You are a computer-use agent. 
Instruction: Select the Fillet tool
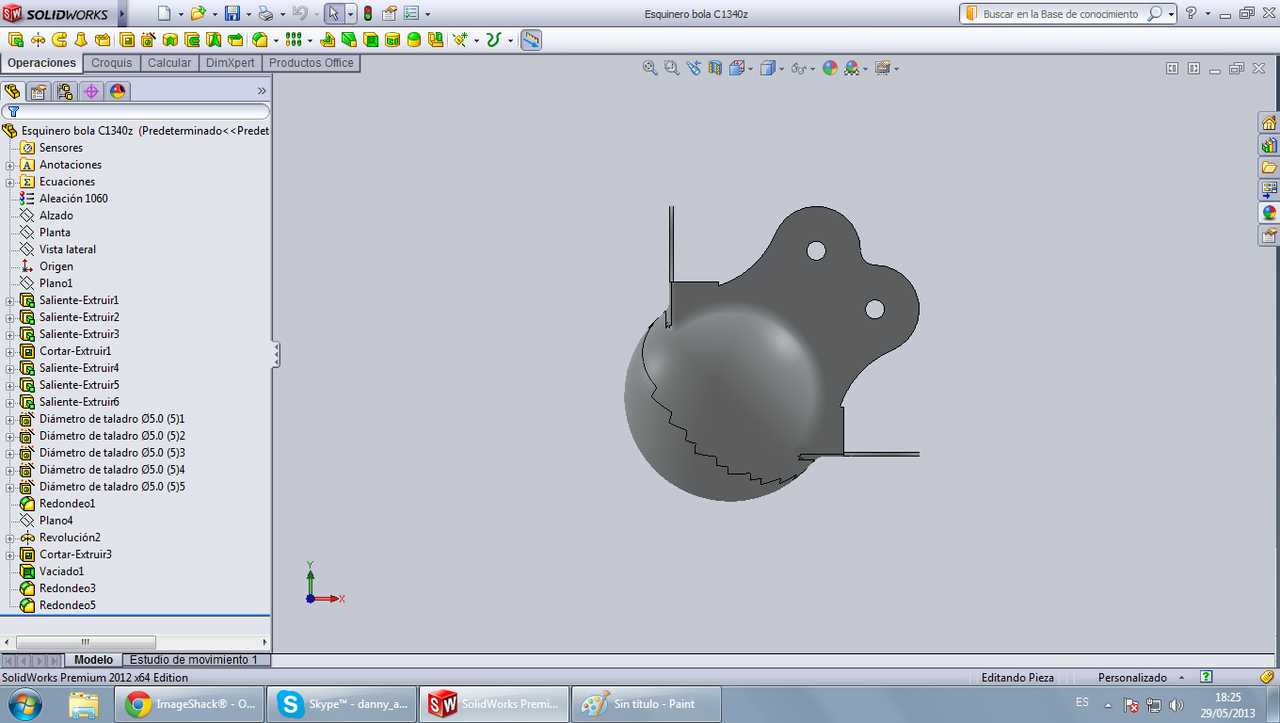(260, 40)
